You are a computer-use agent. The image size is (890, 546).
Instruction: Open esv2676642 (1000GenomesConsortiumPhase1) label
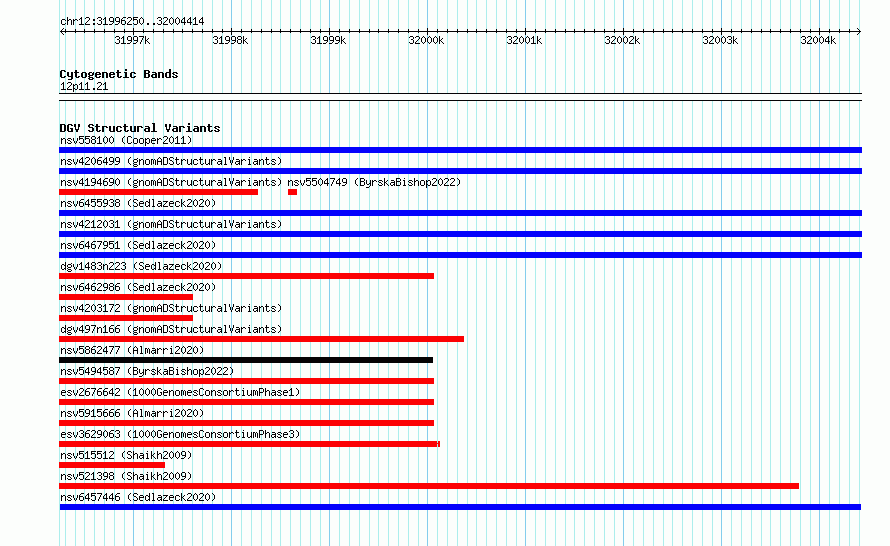180,392
